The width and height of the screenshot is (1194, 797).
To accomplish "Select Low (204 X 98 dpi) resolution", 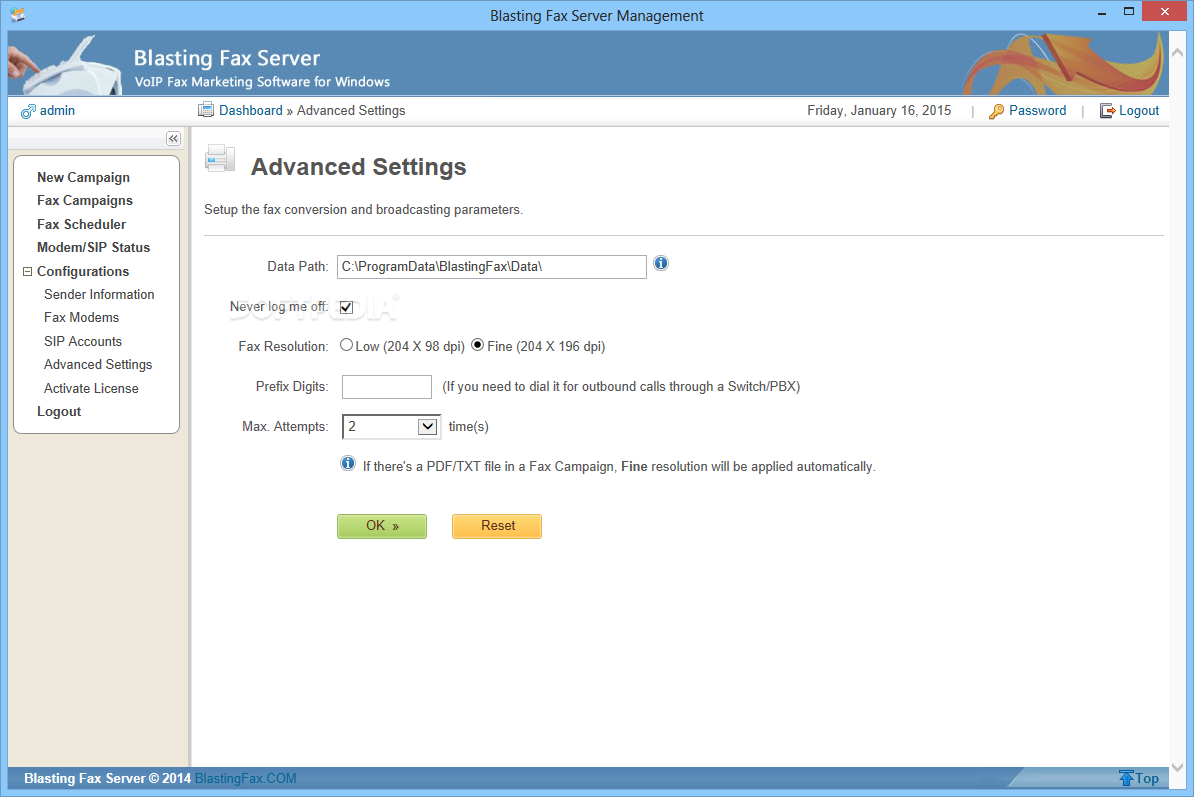I will click(346, 345).
